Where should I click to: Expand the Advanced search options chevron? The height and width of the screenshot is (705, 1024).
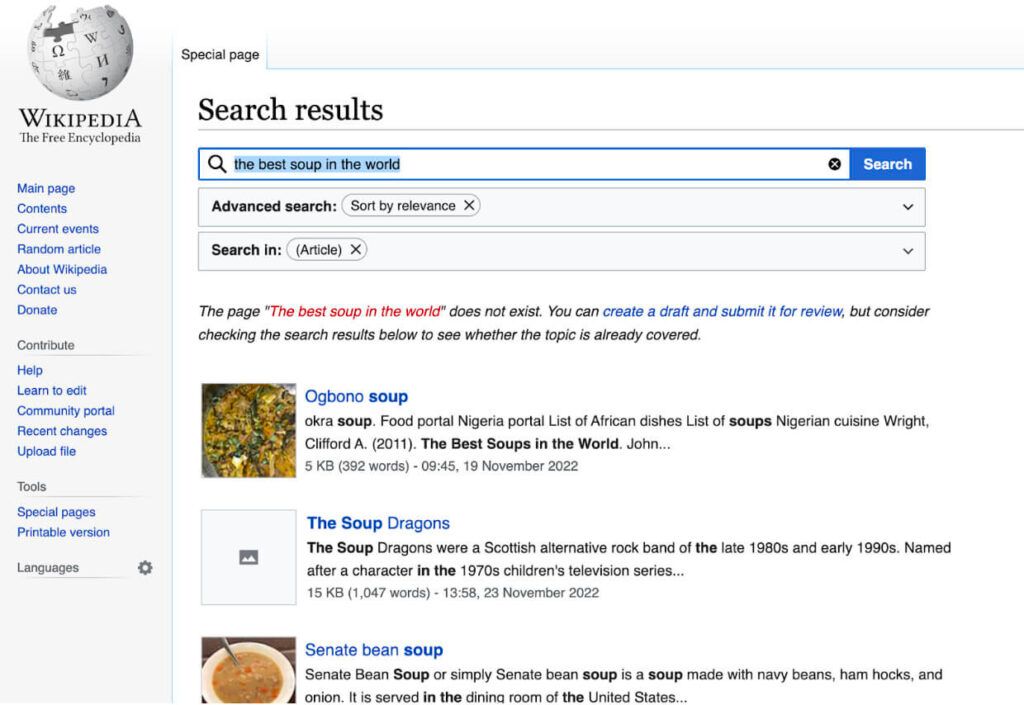pyautogui.click(x=907, y=207)
